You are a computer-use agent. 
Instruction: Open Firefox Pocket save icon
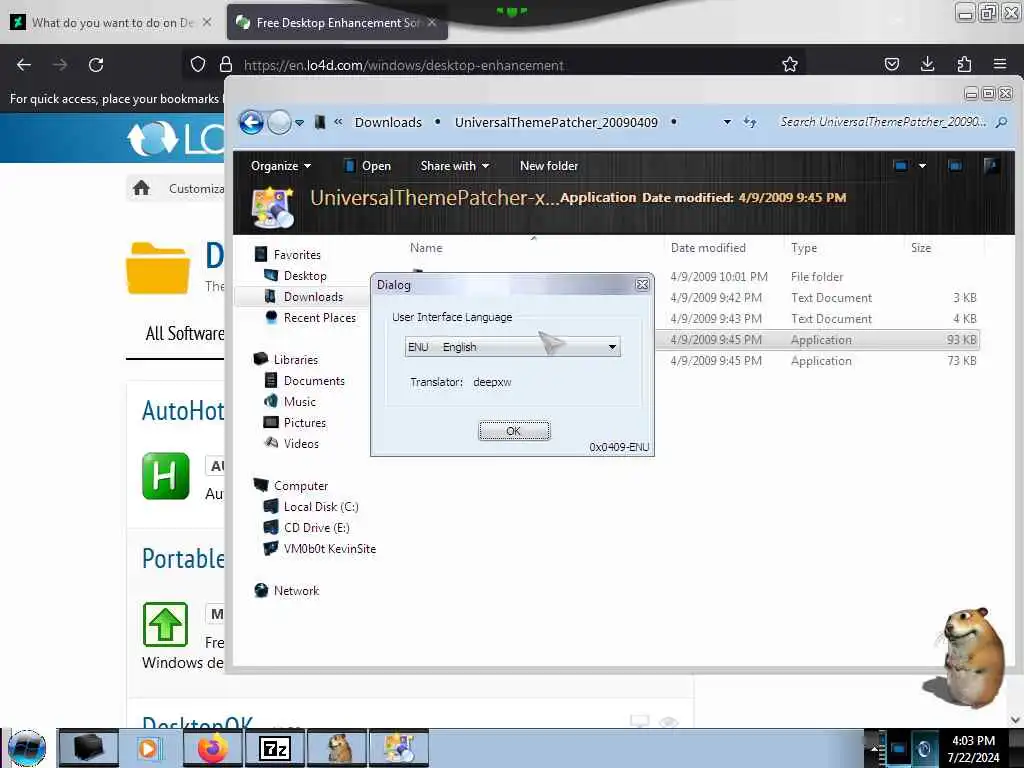coord(891,64)
